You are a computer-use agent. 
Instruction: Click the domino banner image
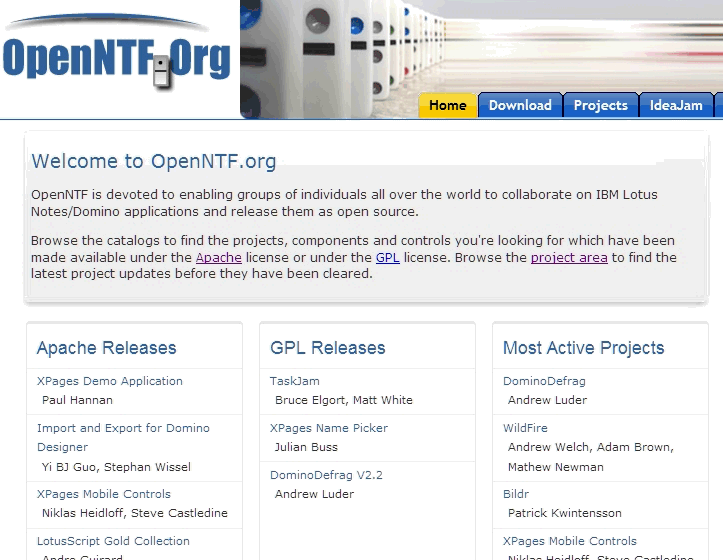[481, 59]
